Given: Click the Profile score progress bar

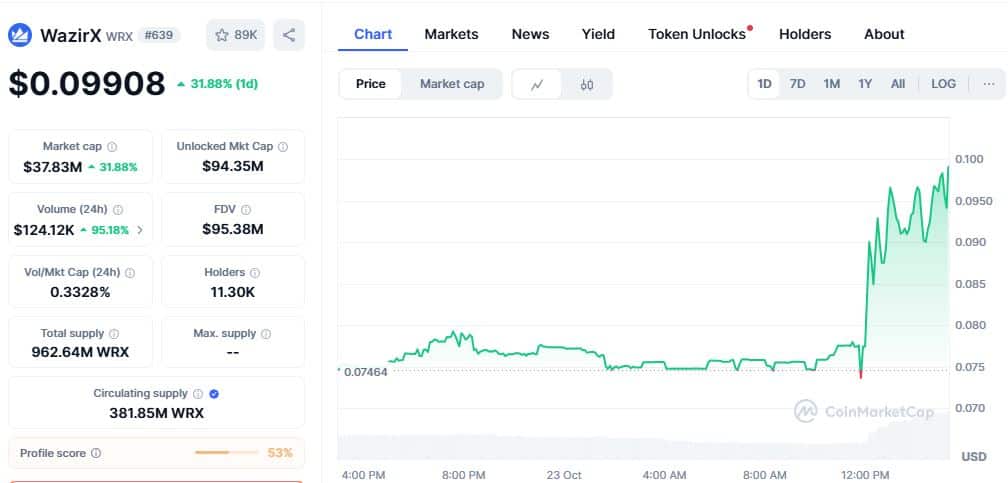Looking at the screenshot, I should click(x=226, y=453).
